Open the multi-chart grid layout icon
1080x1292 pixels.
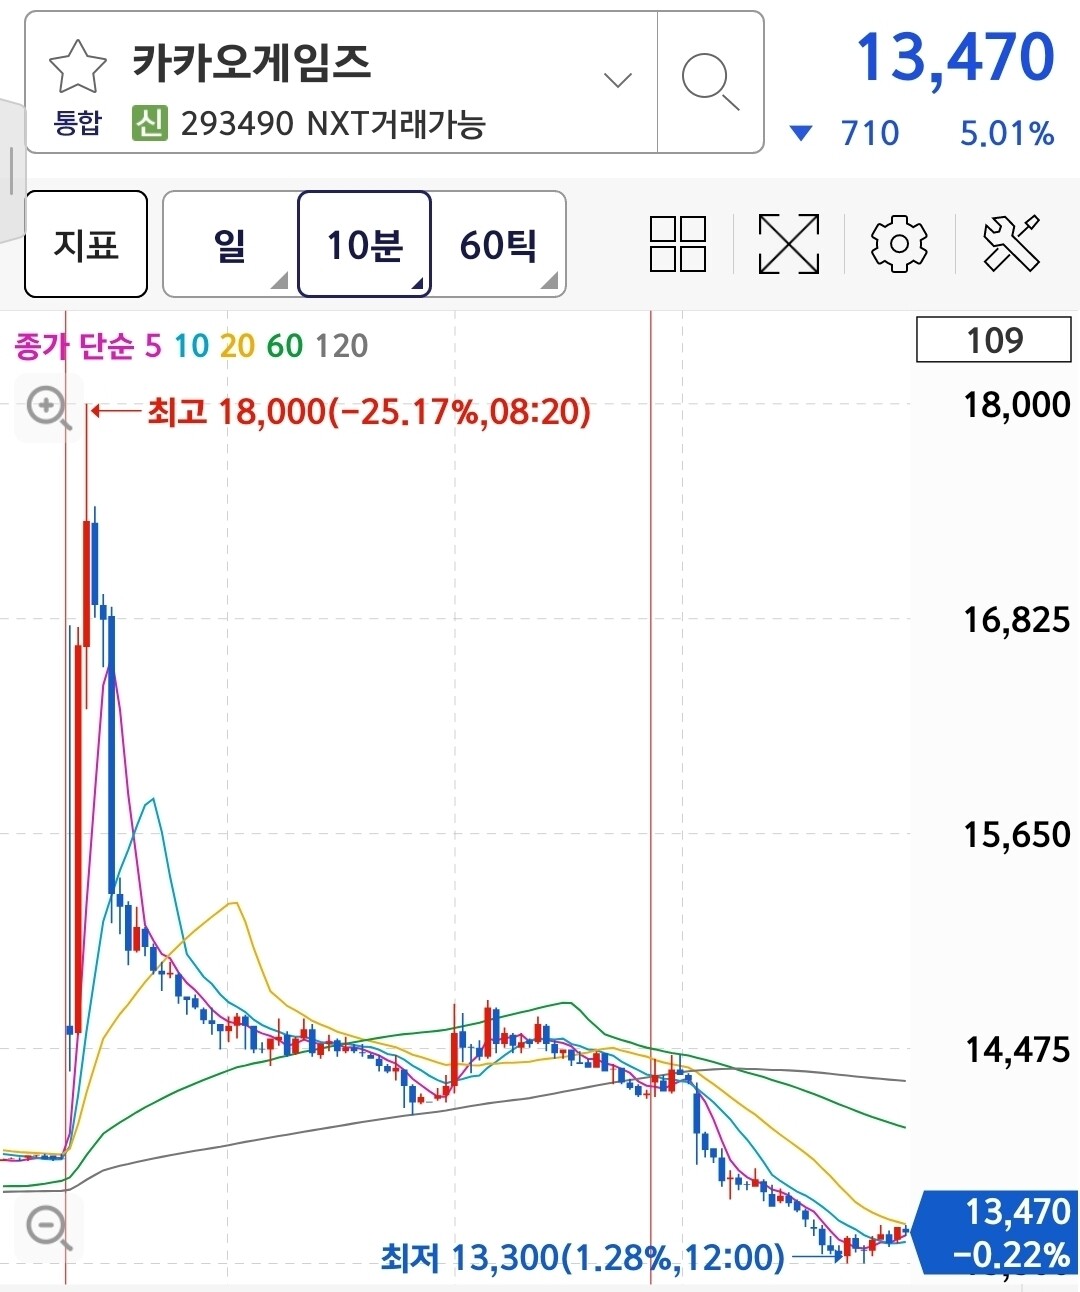click(x=678, y=244)
